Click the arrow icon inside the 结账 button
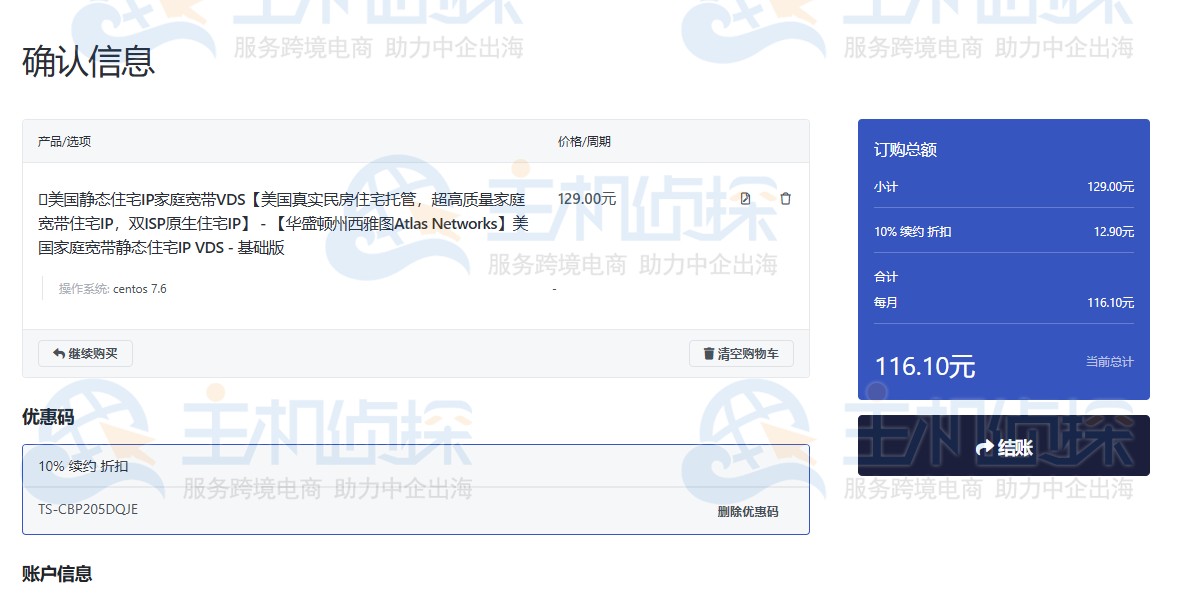The image size is (1190, 598). 982,446
